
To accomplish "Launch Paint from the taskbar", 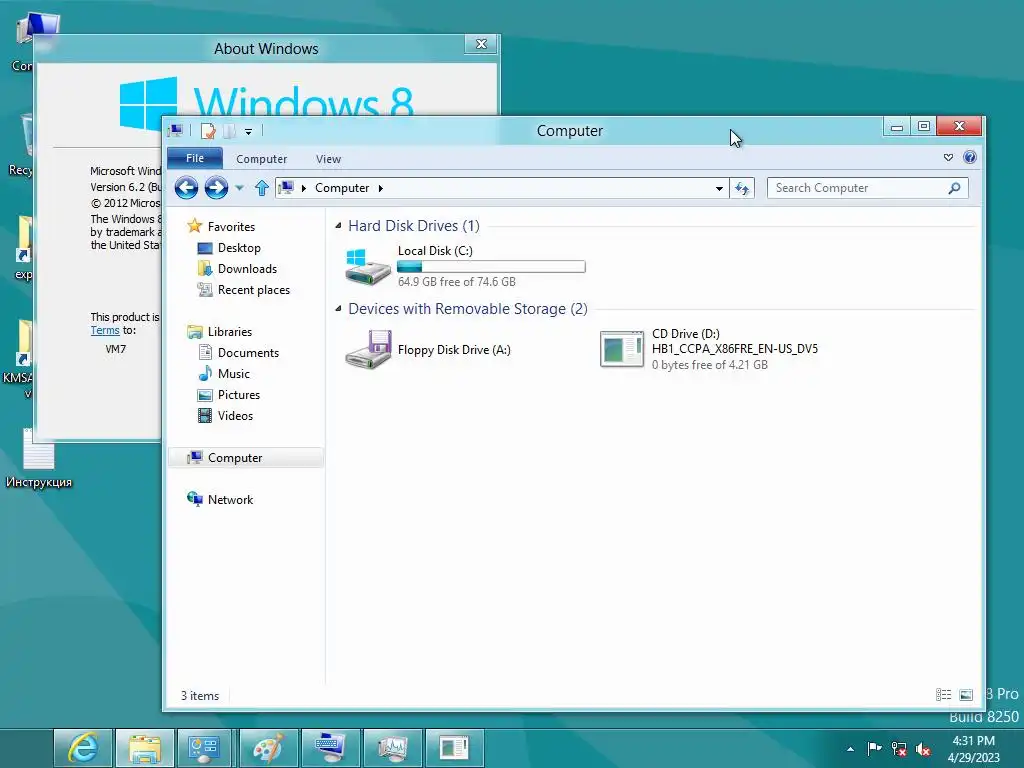I will tap(268, 748).
